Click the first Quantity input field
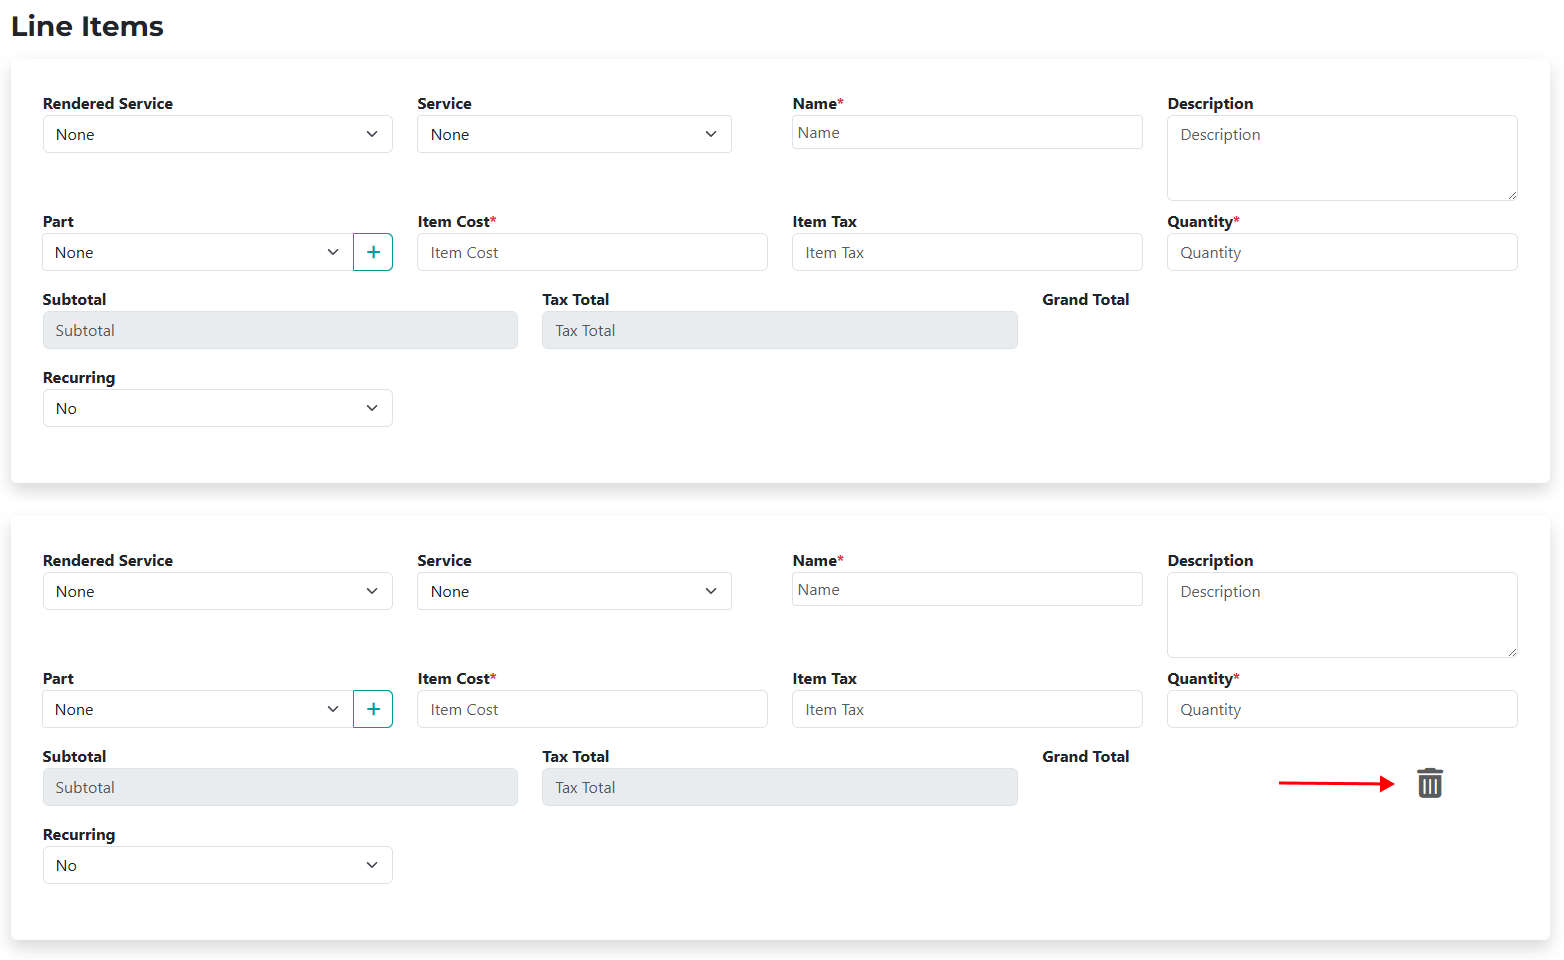This screenshot has height=960, width=1564. pyautogui.click(x=1341, y=252)
